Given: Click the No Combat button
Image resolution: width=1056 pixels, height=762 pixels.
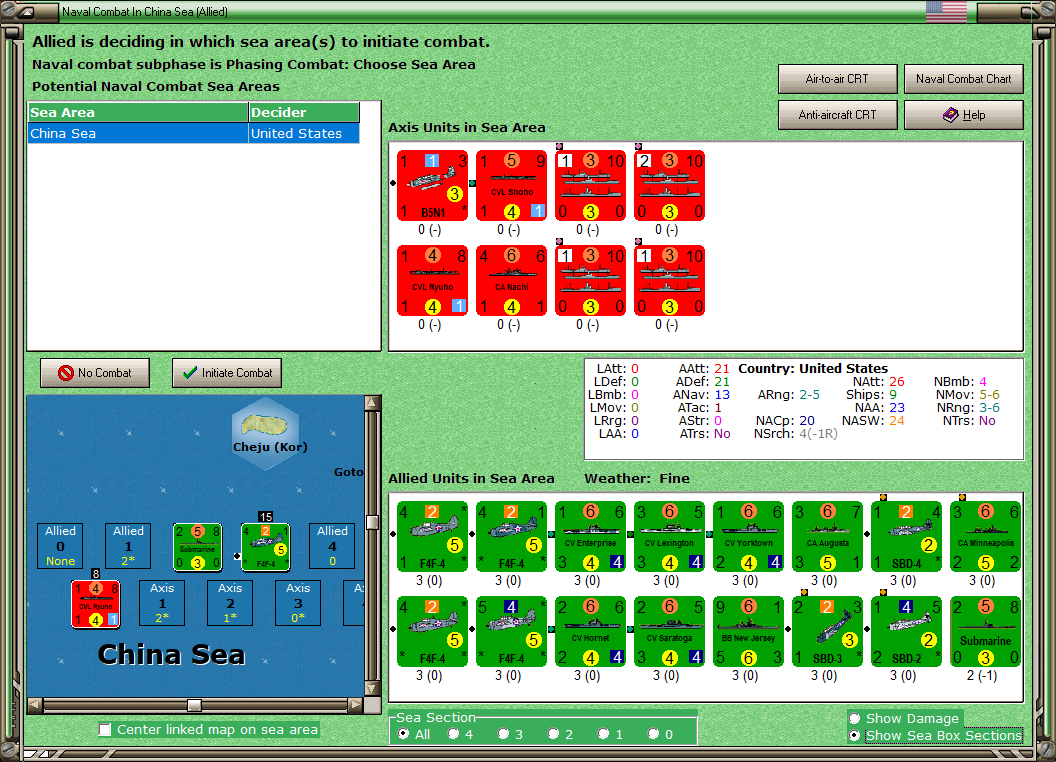Looking at the screenshot, I should click(x=95, y=373).
